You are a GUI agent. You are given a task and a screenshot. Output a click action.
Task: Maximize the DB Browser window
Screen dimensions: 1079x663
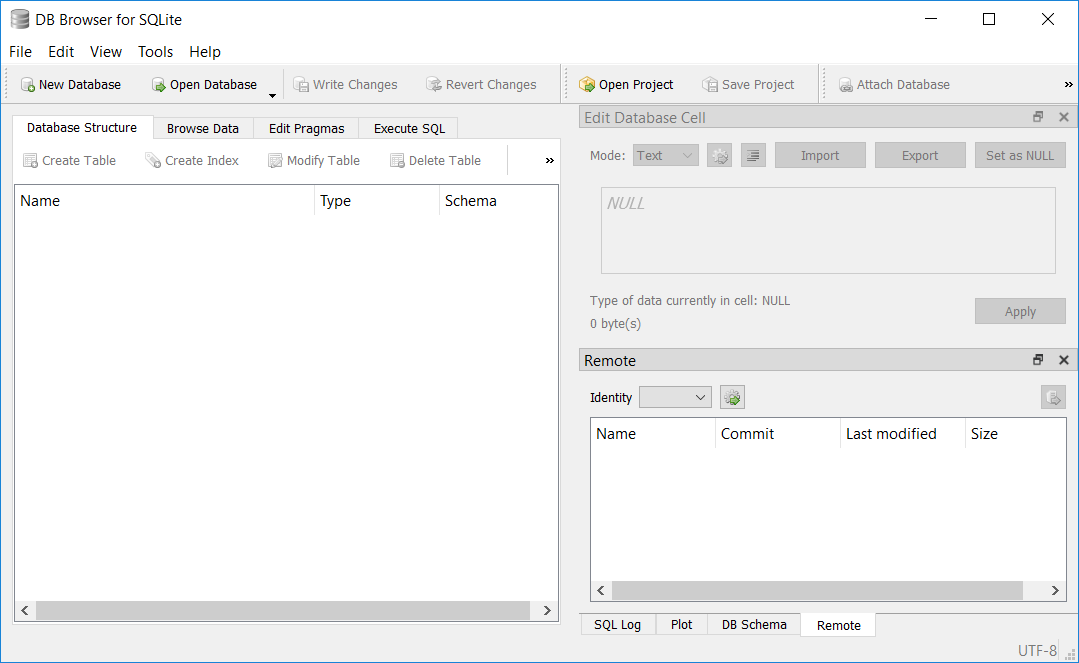[x=989, y=19]
